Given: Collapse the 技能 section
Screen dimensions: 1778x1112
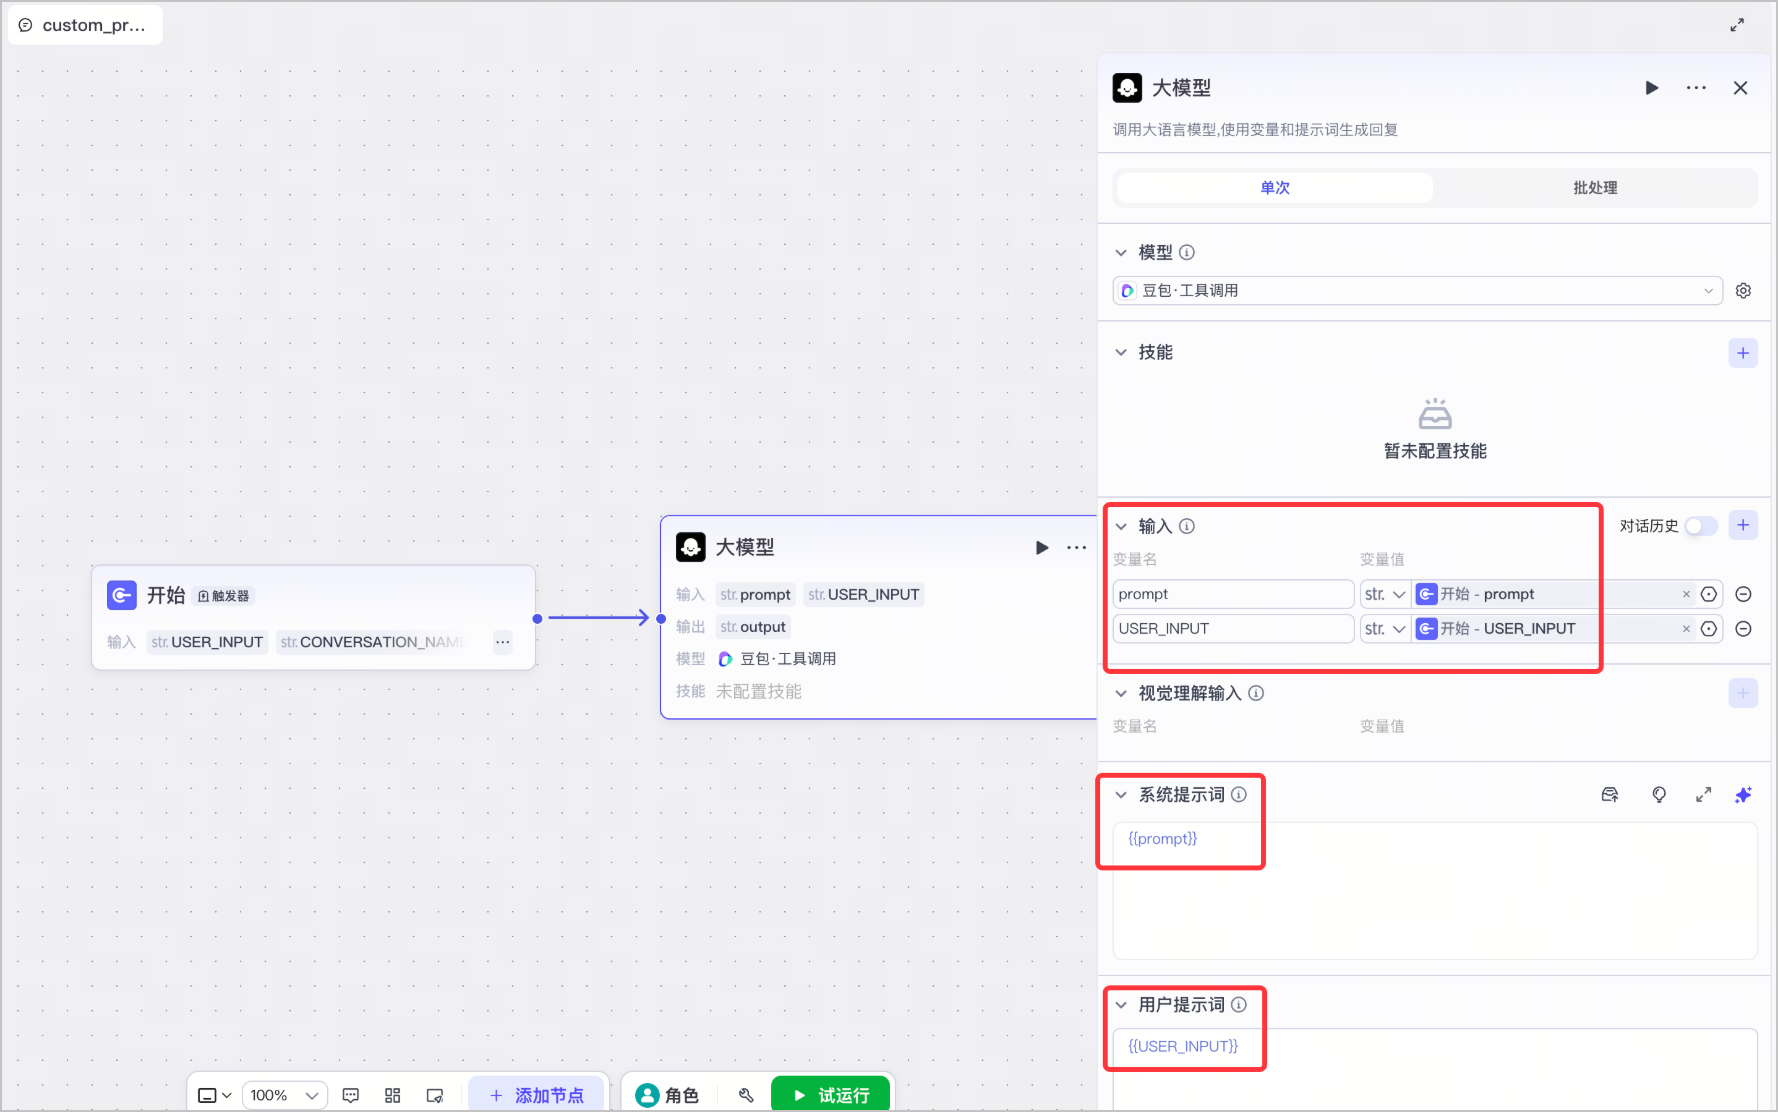Looking at the screenshot, I should [1121, 352].
